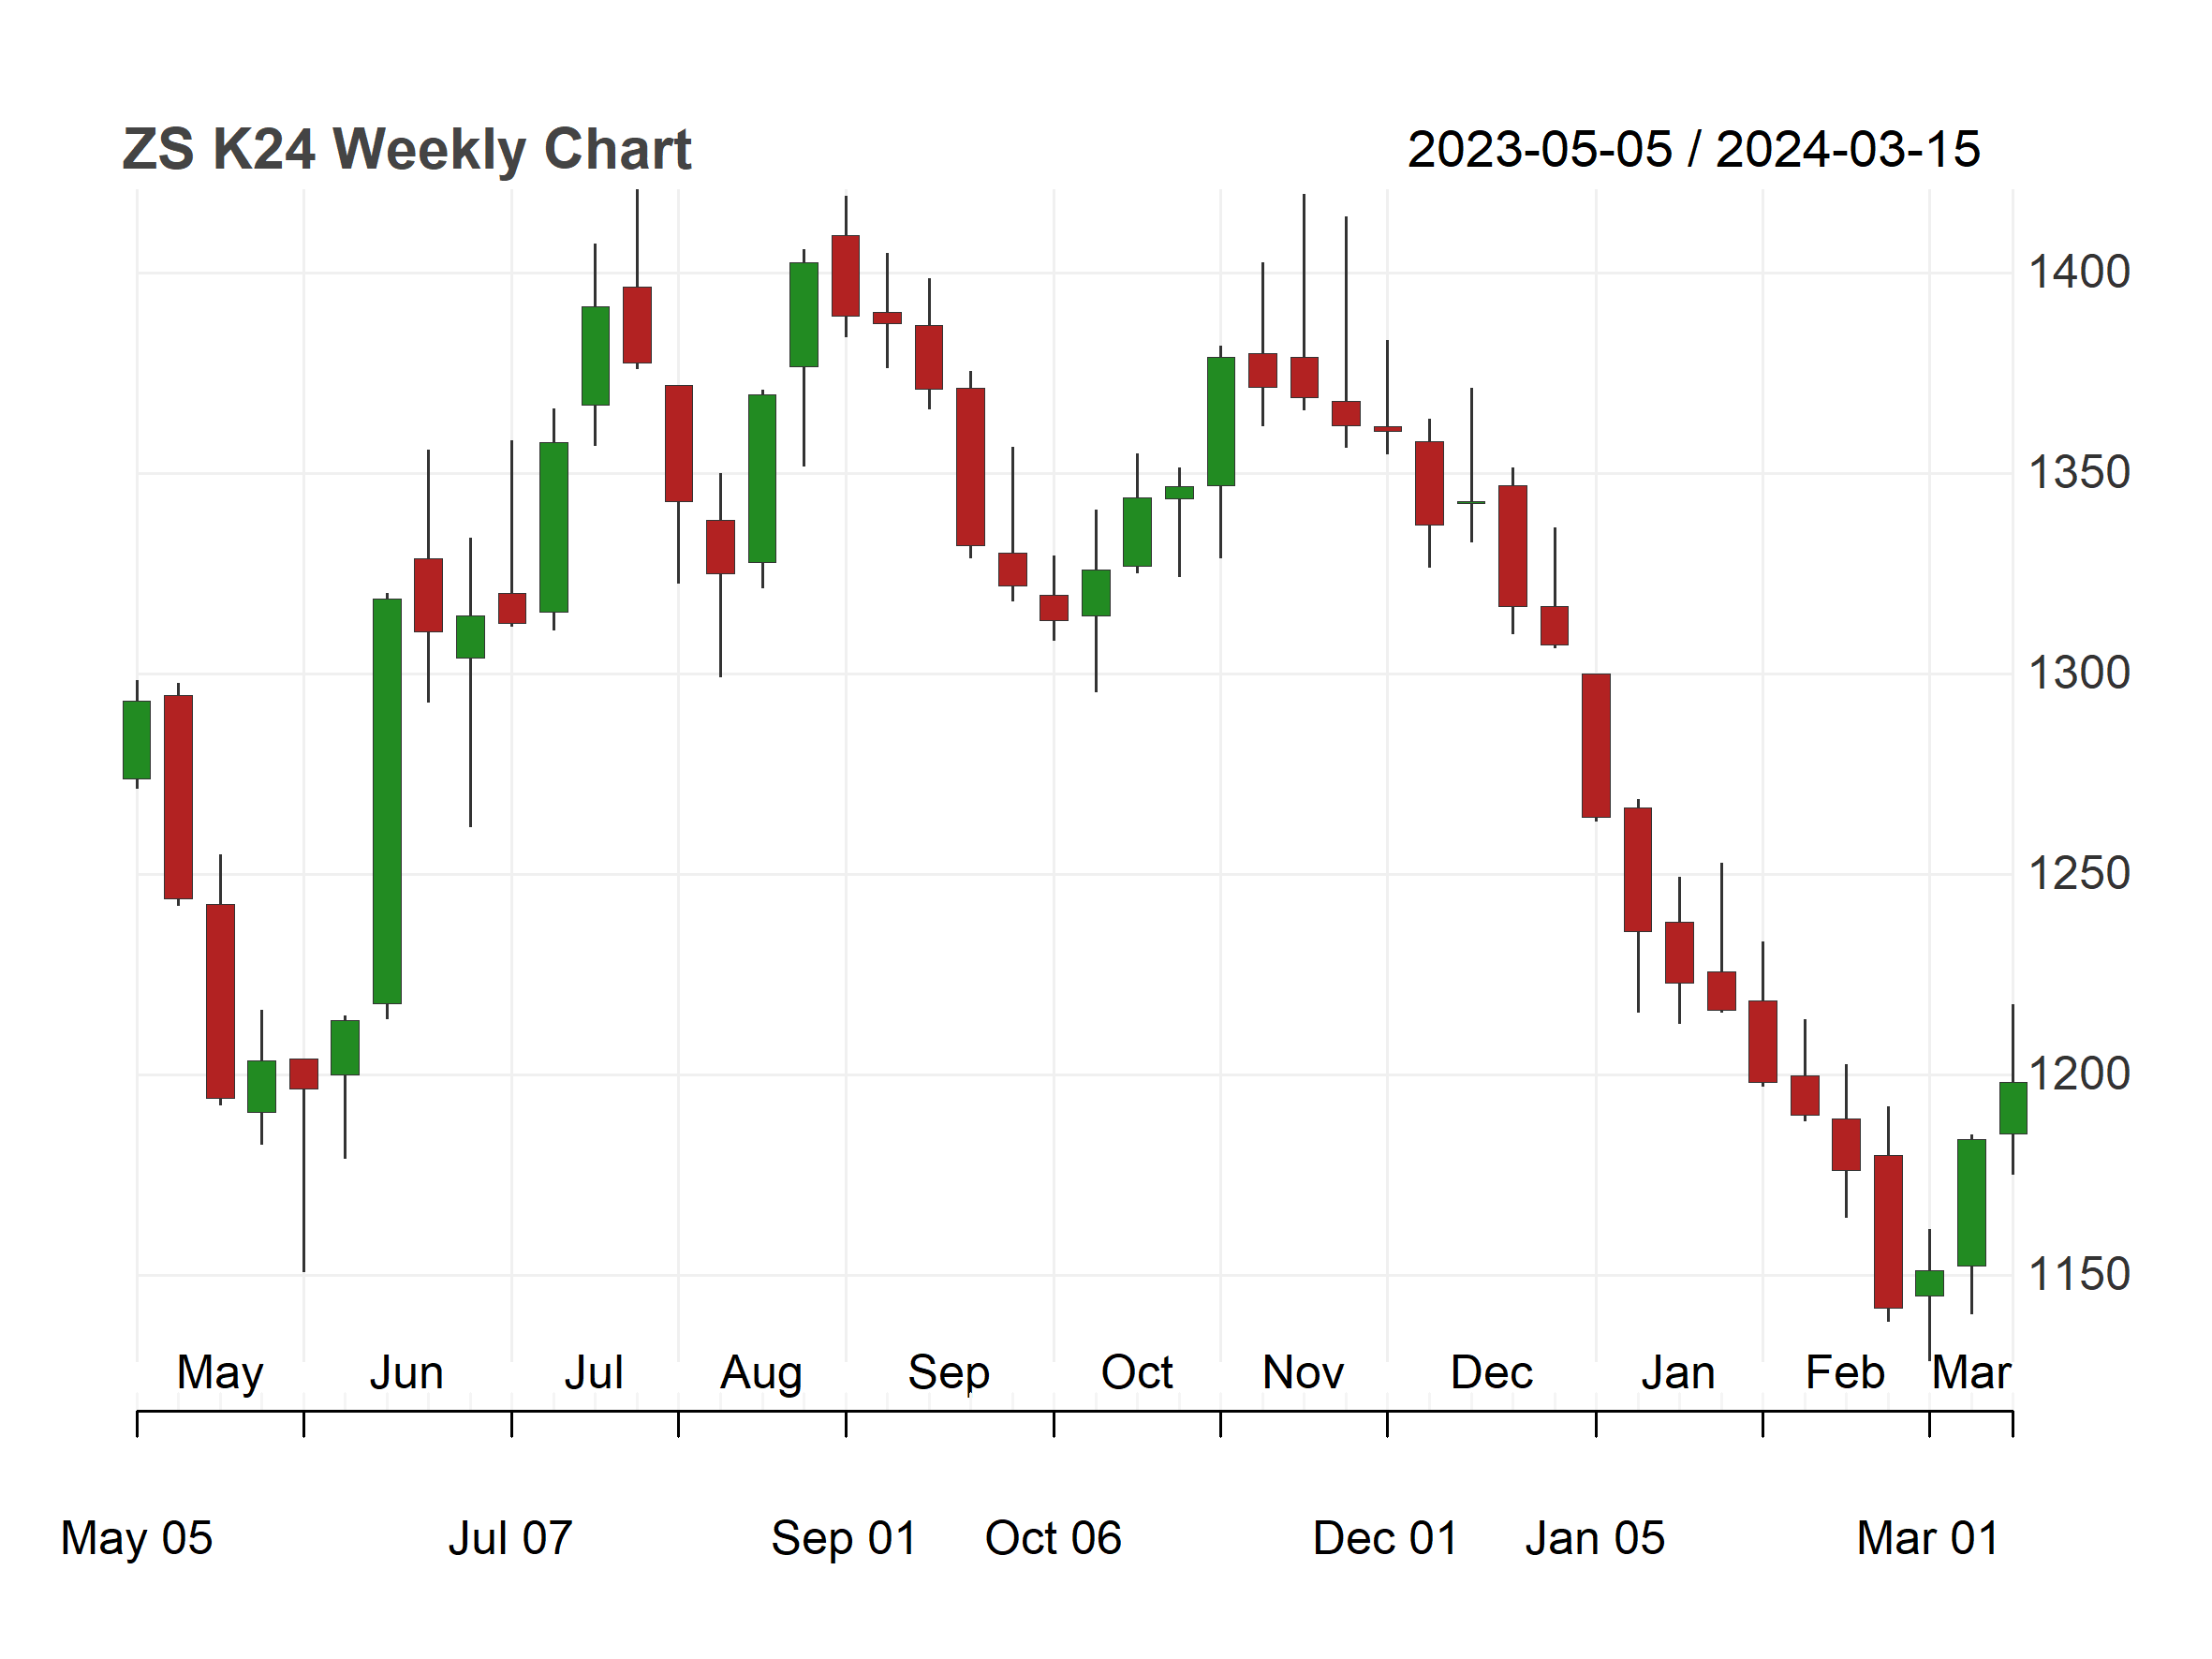Select the Jan 05 date tick label
The height and width of the screenshot is (1659, 2212).
click(1595, 1539)
